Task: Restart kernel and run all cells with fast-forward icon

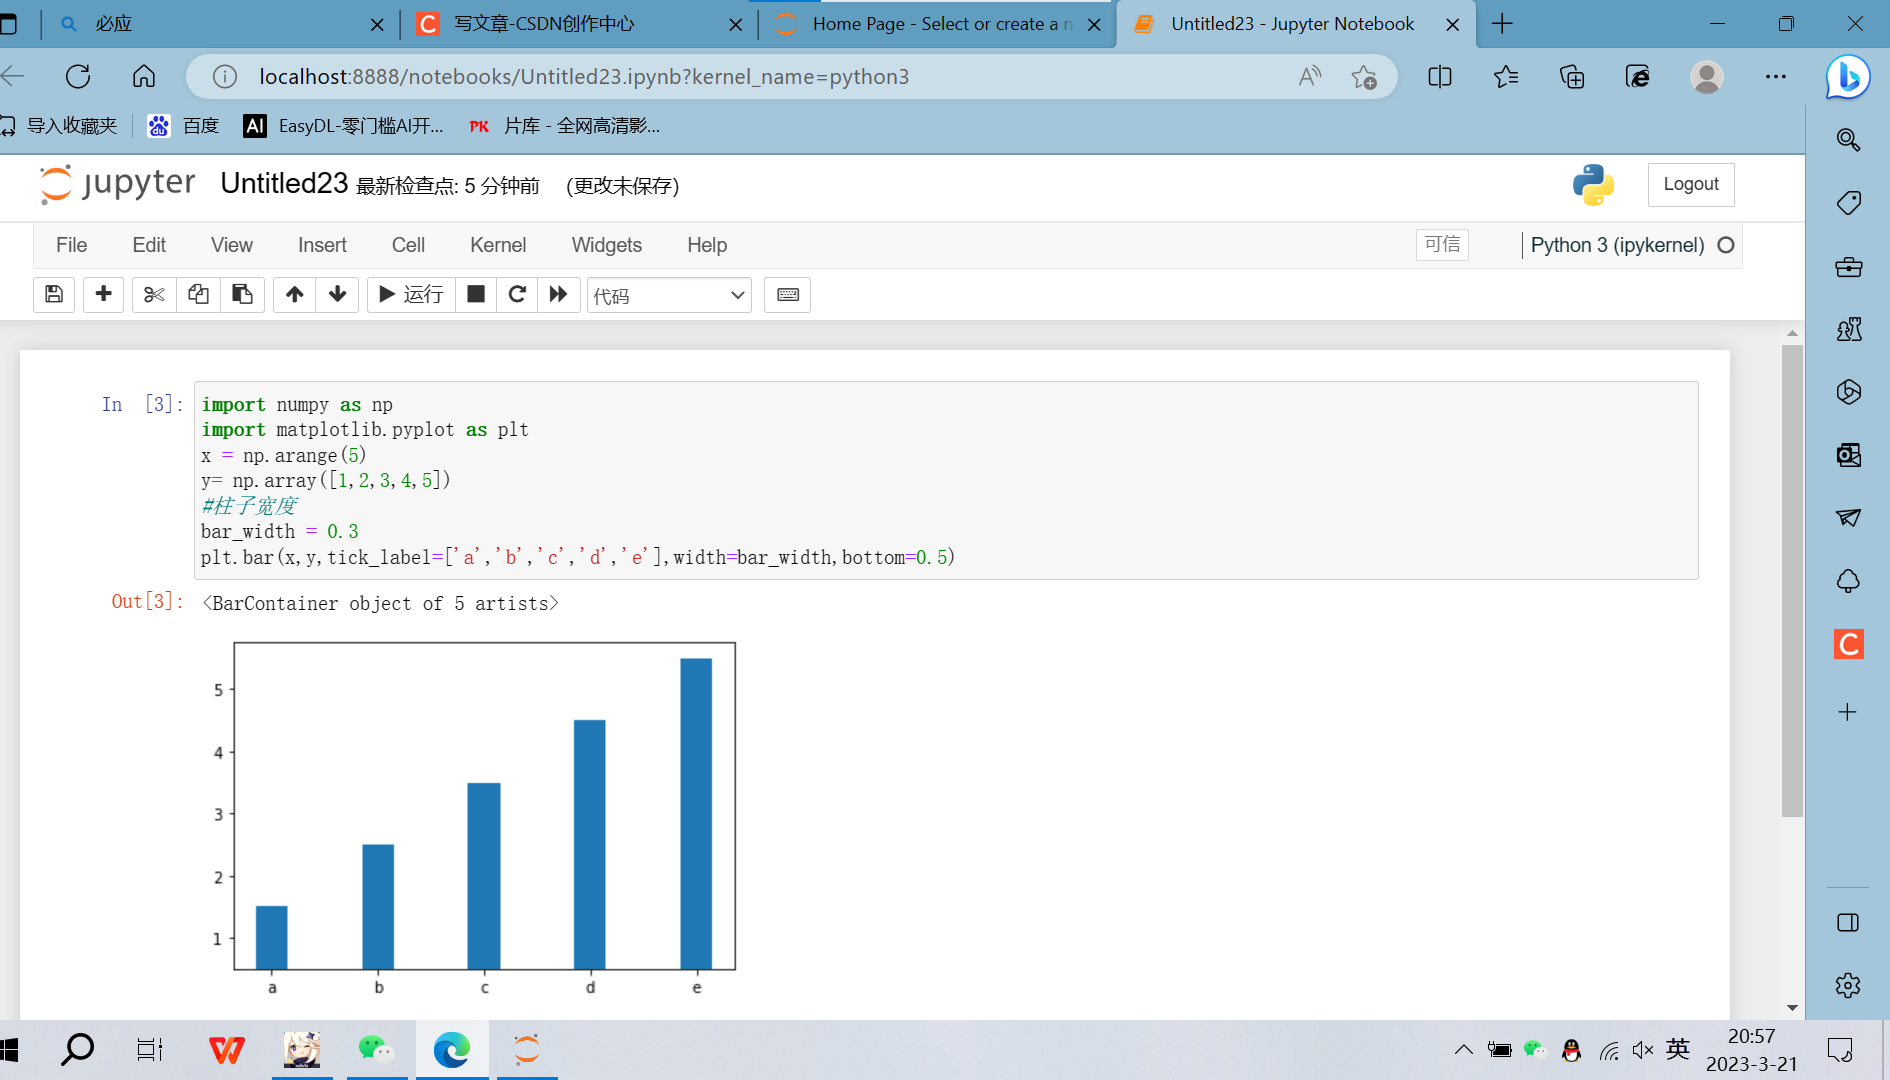Action: pos(559,294)
